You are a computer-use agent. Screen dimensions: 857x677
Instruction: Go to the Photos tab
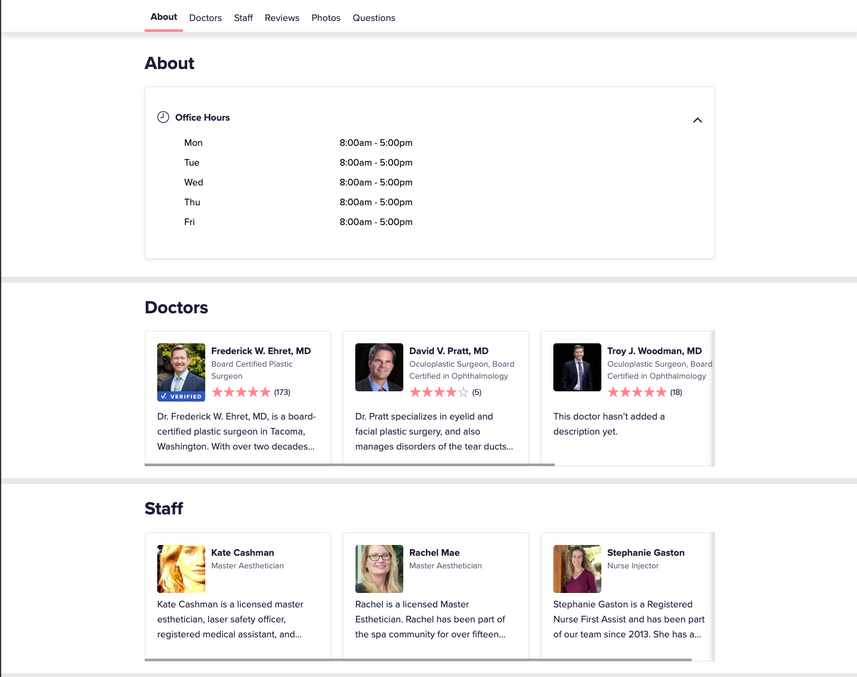click(326, 18)
